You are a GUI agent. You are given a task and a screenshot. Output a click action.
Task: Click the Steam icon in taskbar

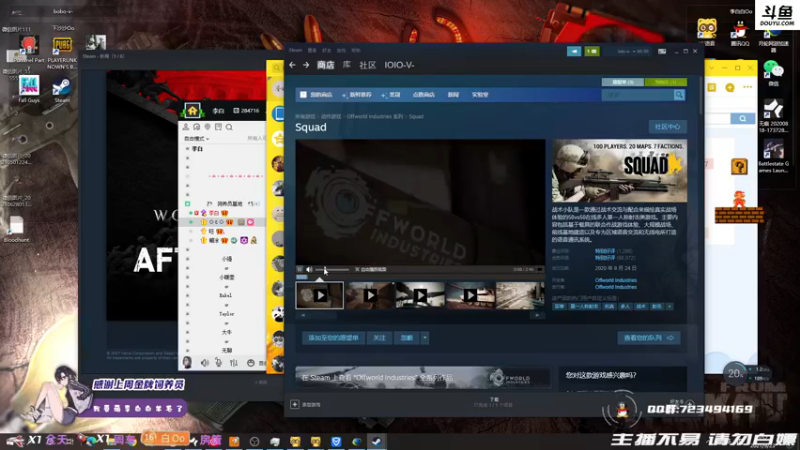point(377,441)
